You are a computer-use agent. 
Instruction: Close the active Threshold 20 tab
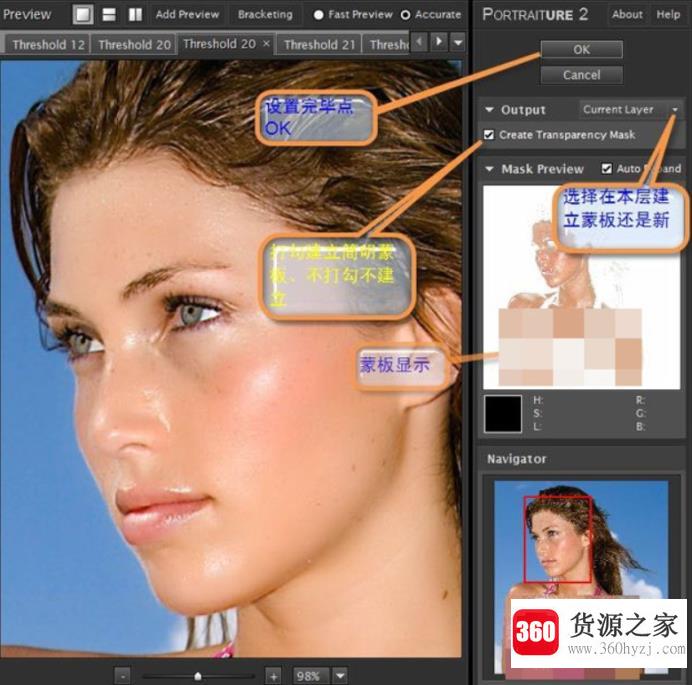(266, 43)
